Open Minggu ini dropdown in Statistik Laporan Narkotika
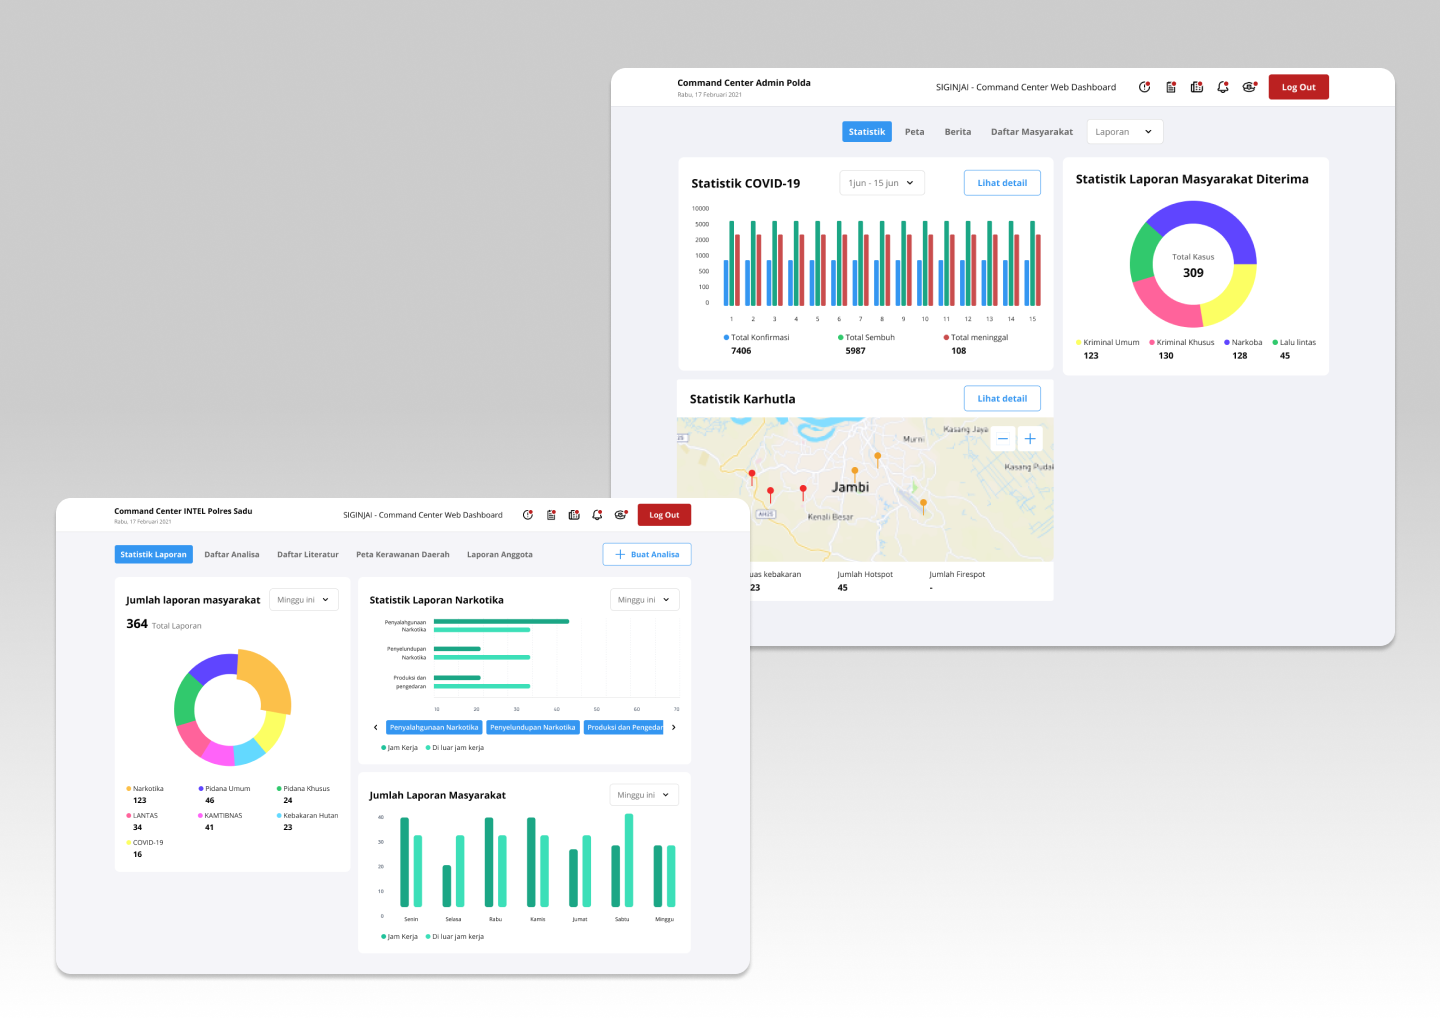The height and width of the screenshot is (1024, 1440). tap(644, 600)
